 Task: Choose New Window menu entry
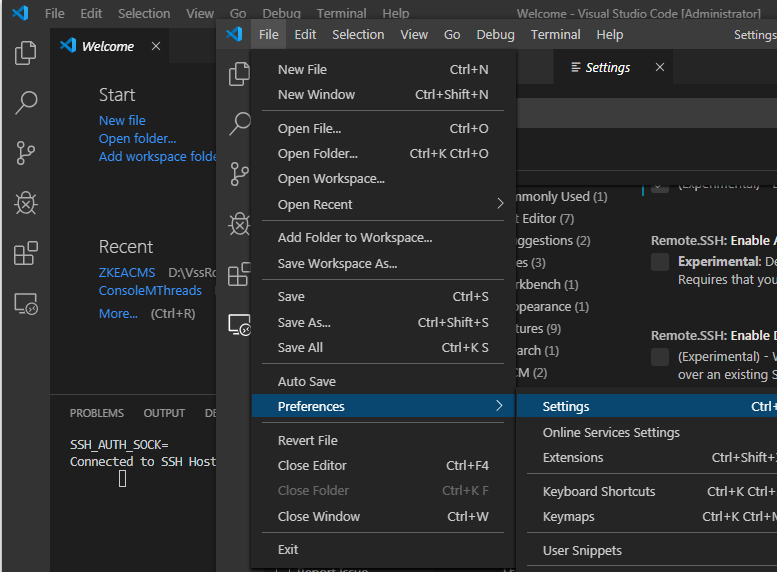(383, 94)
